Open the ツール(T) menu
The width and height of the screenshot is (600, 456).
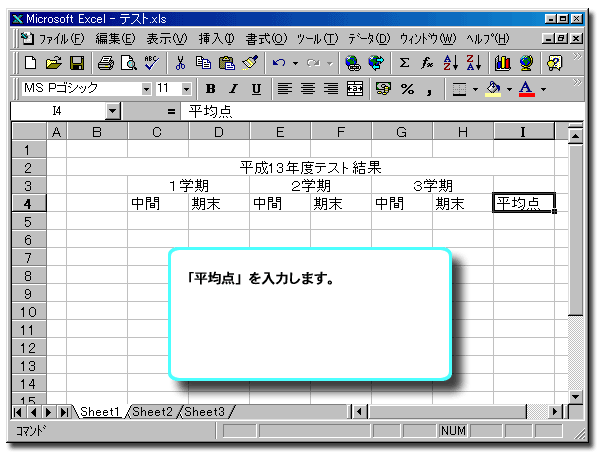pyautogui.click(x=317, y=39)
